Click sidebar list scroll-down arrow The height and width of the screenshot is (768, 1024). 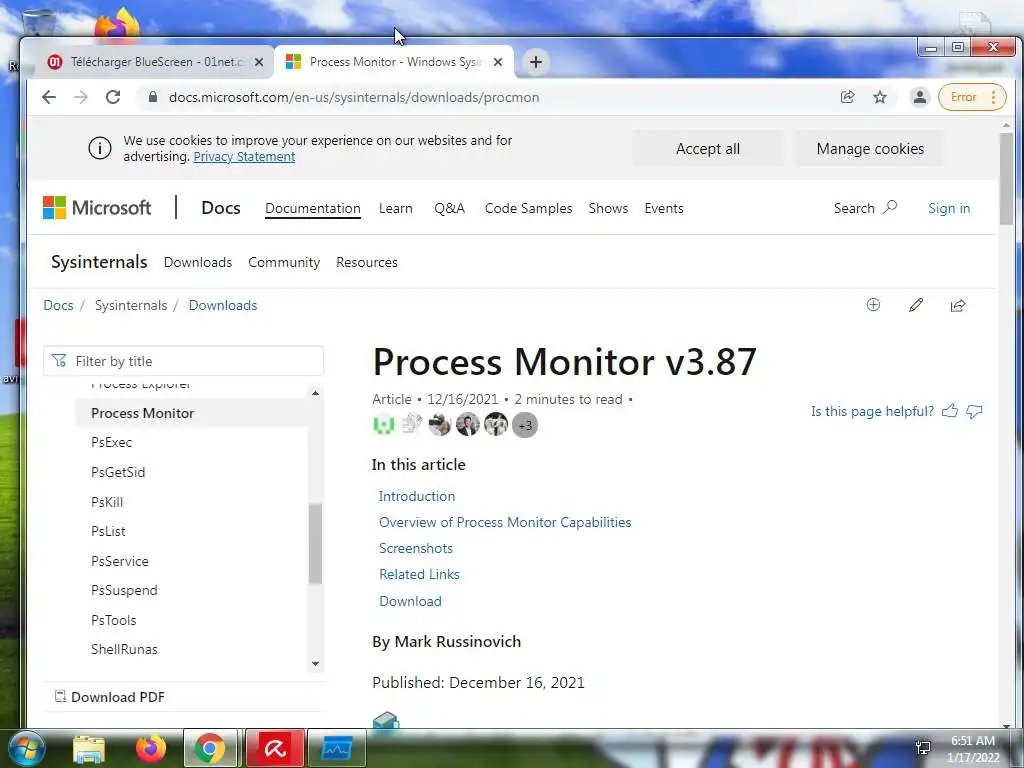pyautogui.click(x=315, y=664)
